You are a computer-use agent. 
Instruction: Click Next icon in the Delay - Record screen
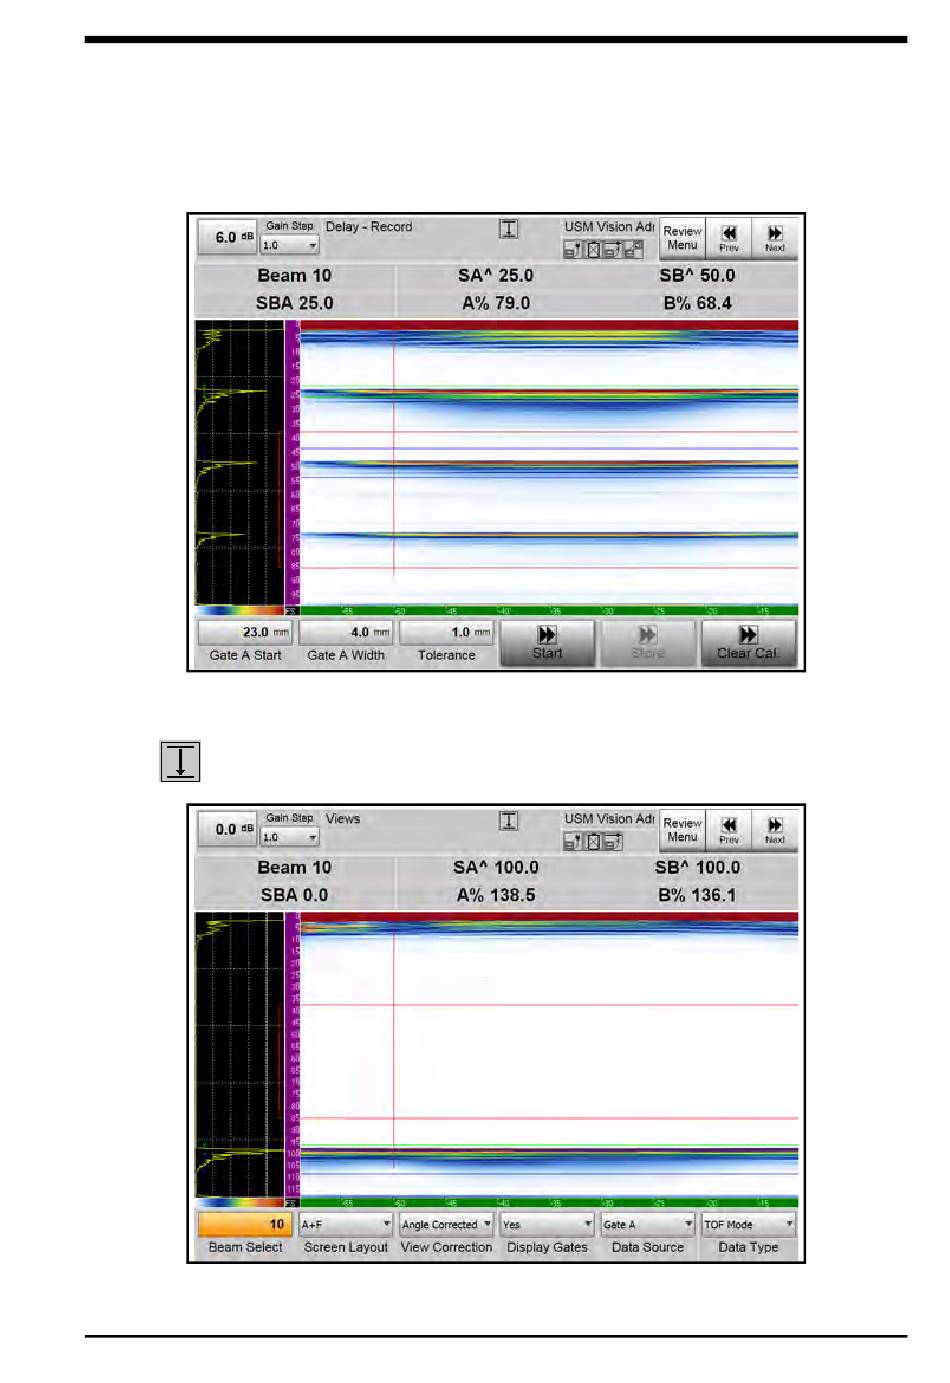pyautogui.click(x=775, y=238)
